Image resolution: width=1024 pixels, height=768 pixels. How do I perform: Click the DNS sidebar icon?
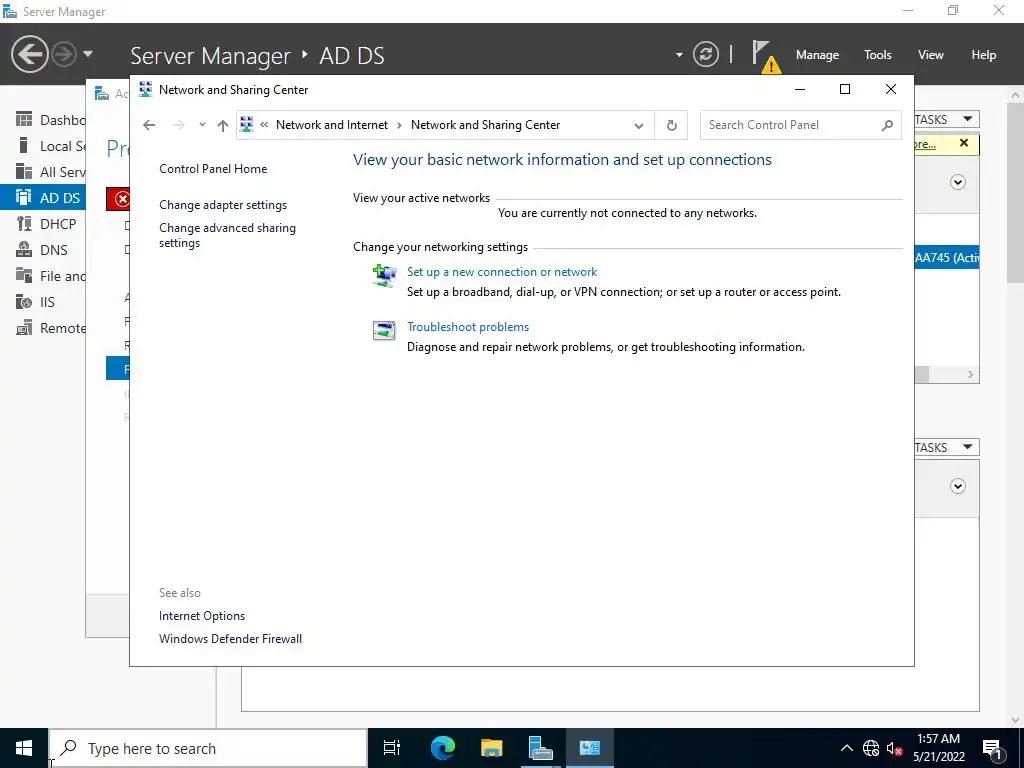click(24, 250)
